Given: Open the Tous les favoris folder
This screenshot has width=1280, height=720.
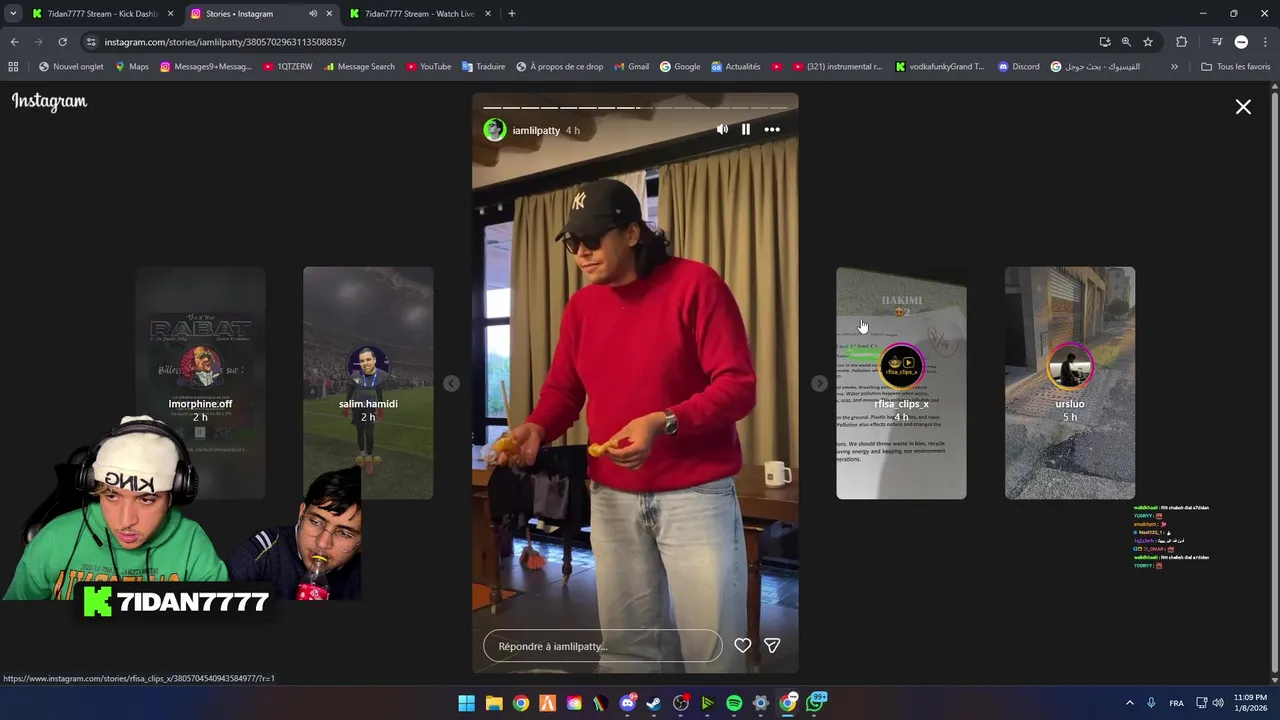Looking at the screenshot, I should point(1235,67).
